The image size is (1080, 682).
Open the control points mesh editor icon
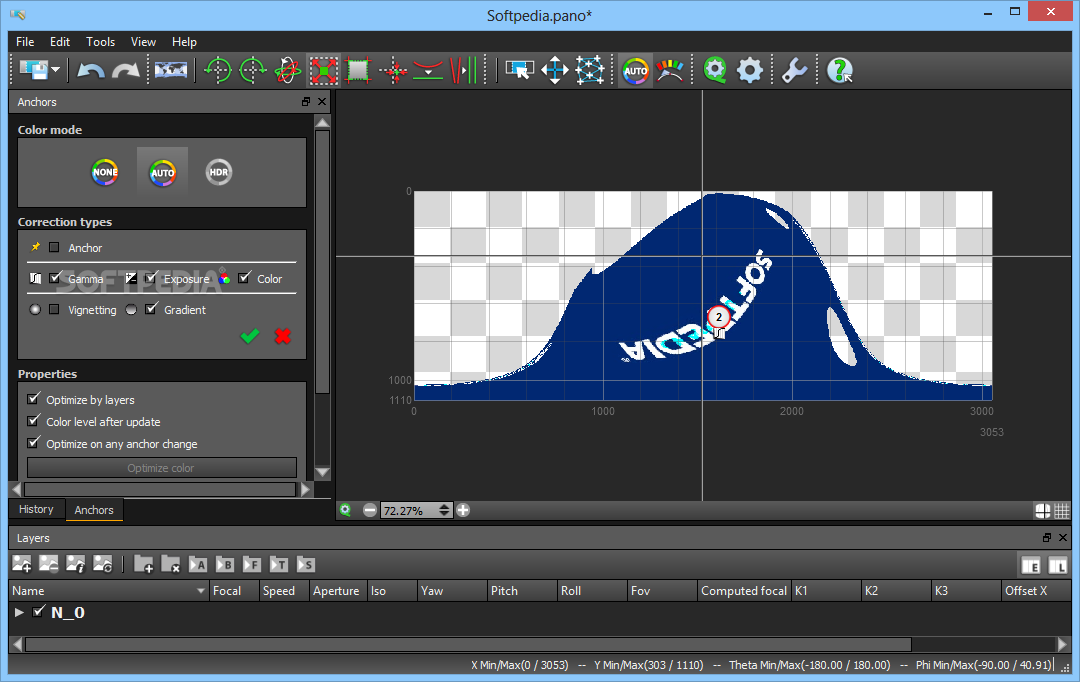[590, 70]
